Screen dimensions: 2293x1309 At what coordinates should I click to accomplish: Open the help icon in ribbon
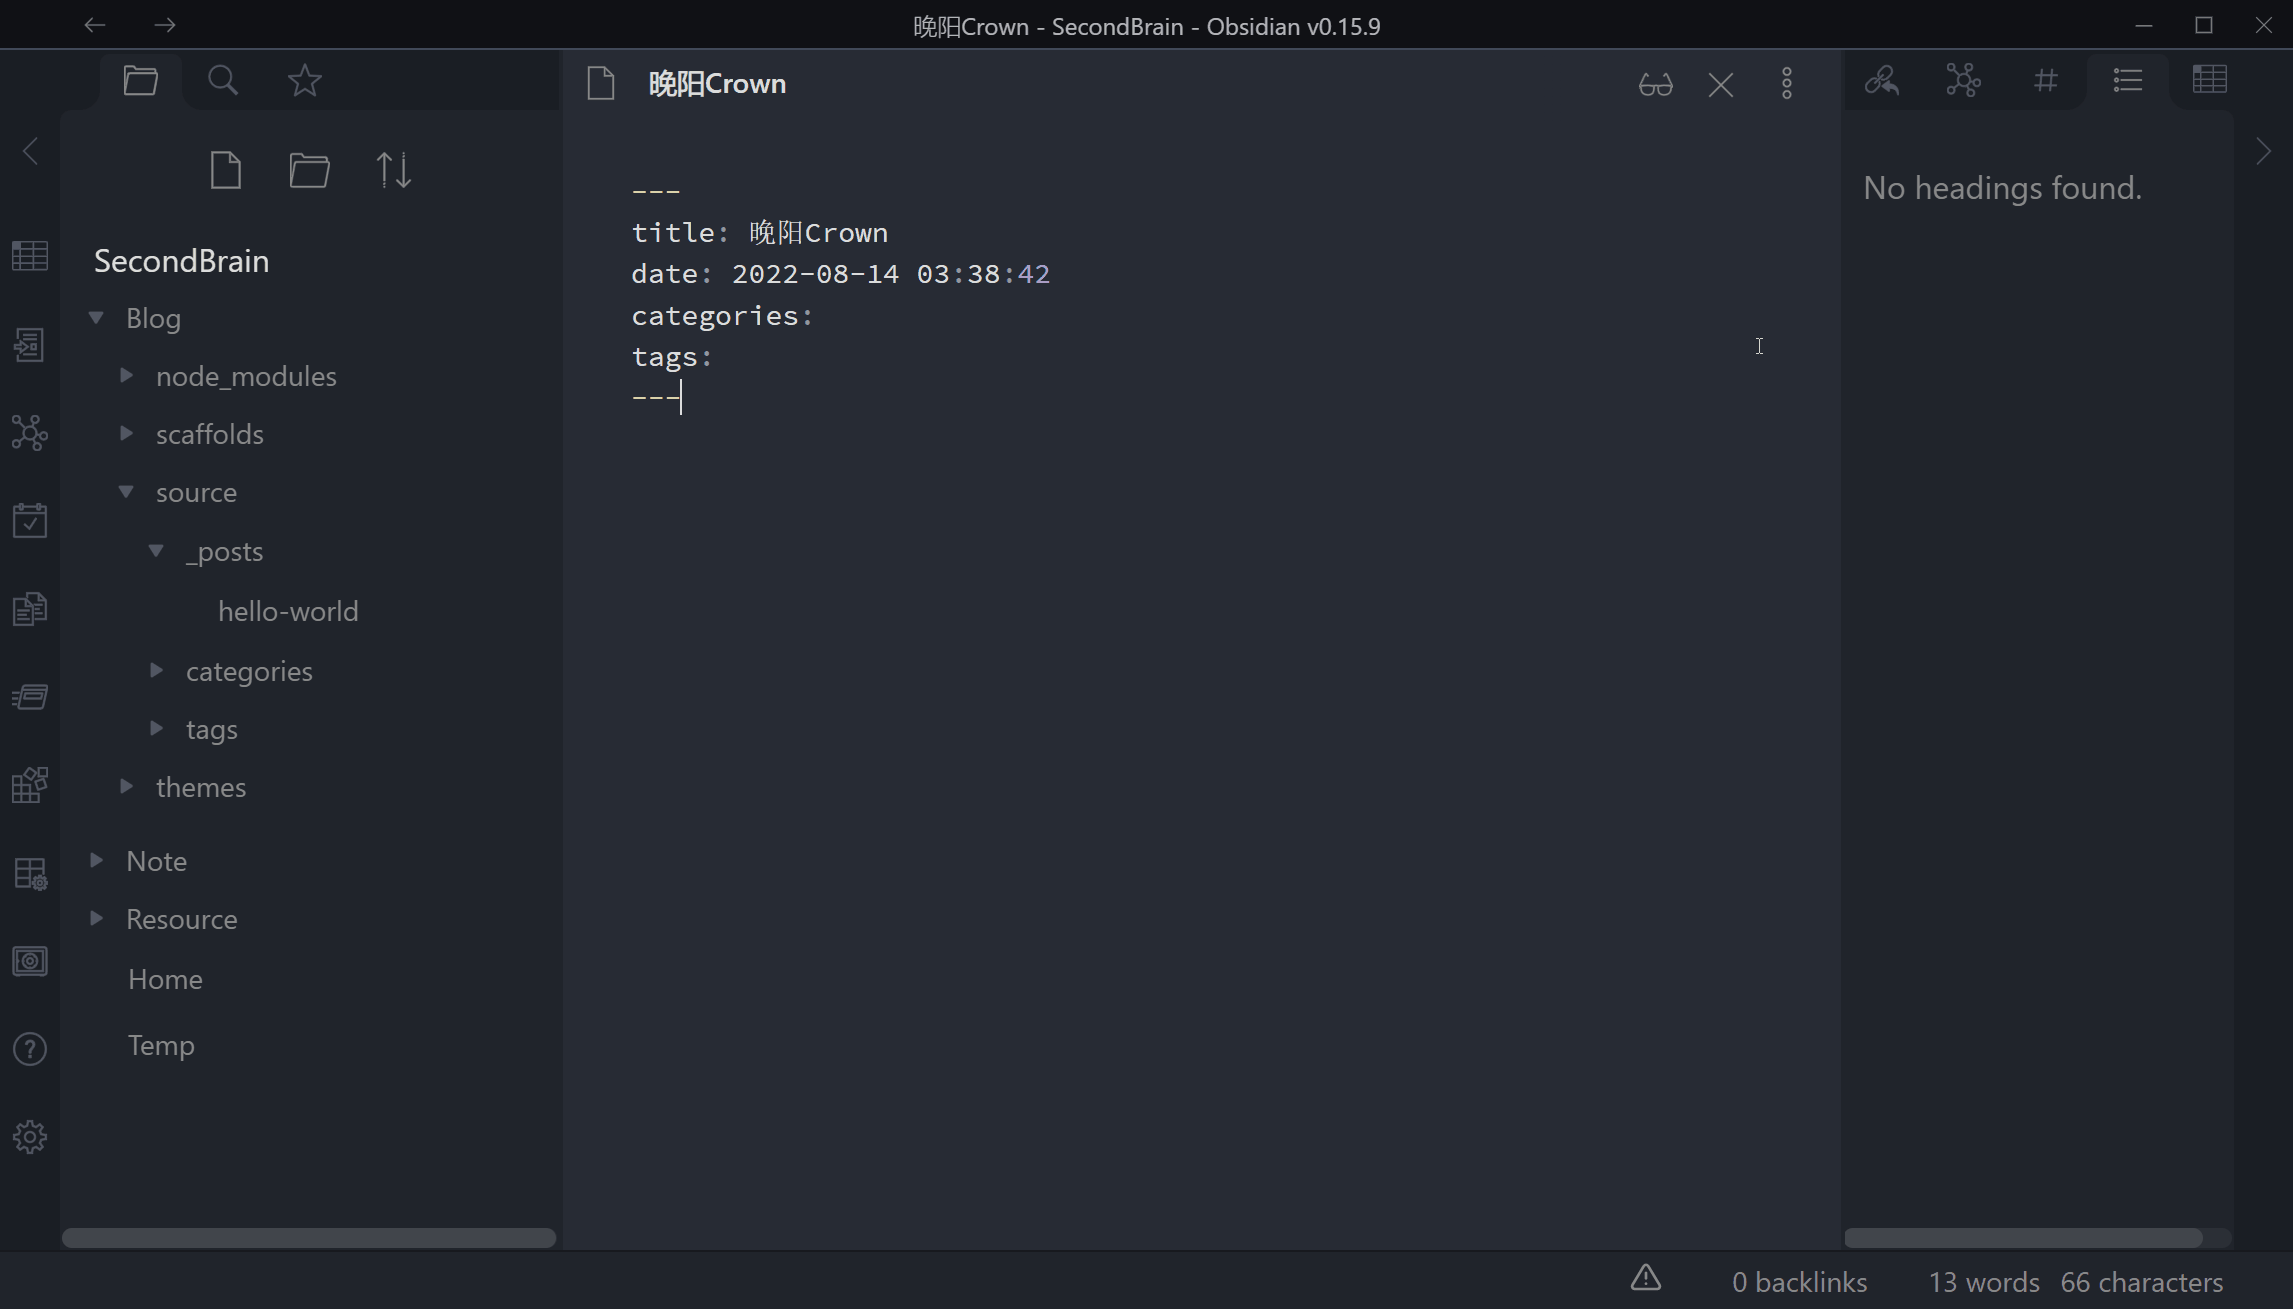click(x=30, y=1049)
